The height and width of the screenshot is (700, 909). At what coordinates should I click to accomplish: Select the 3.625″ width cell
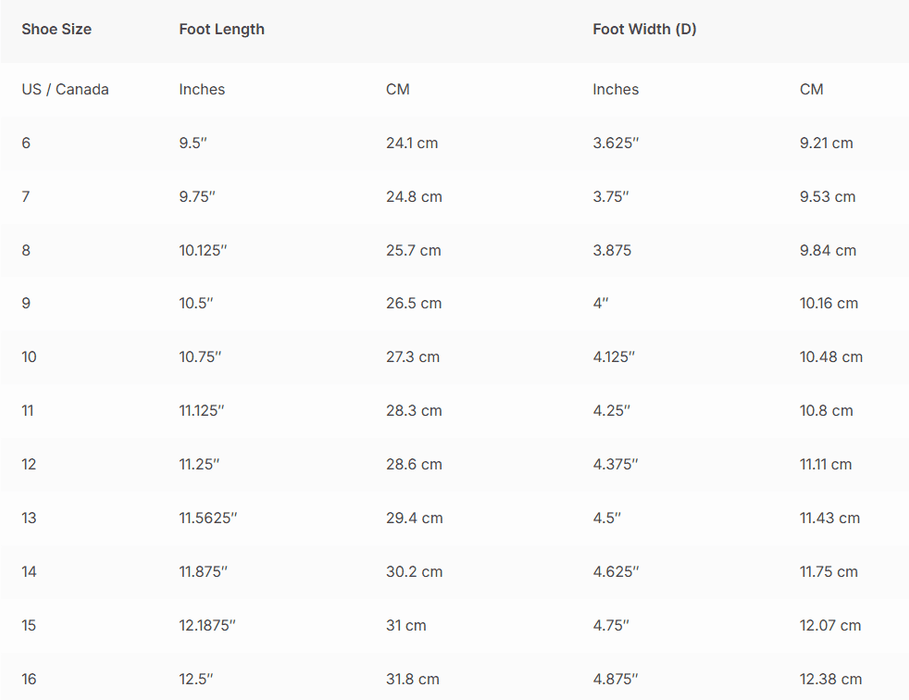(x=615, y=143)
